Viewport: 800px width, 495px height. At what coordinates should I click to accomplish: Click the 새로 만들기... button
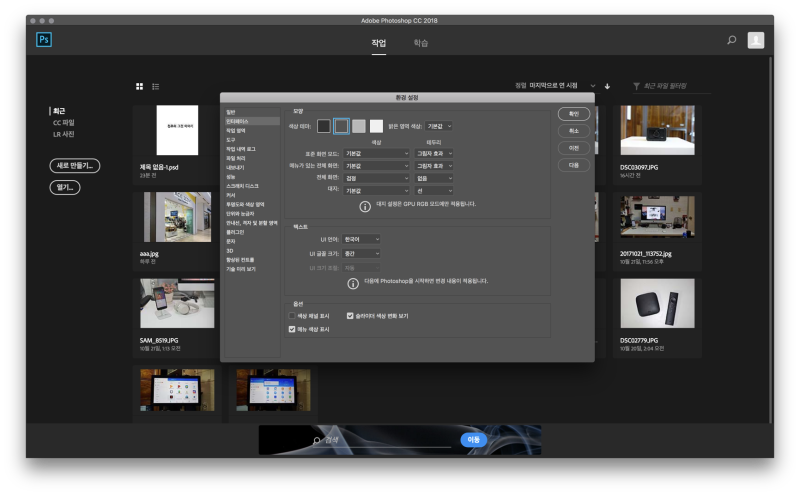click(74, 165)
